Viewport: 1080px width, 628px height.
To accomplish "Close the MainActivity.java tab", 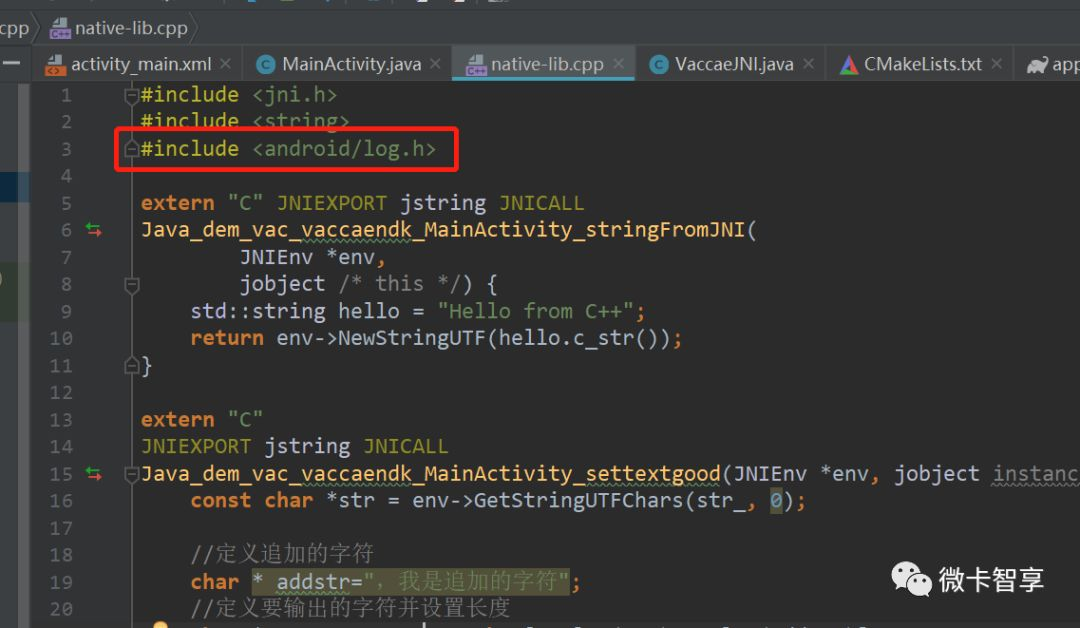I will point(435,64).
